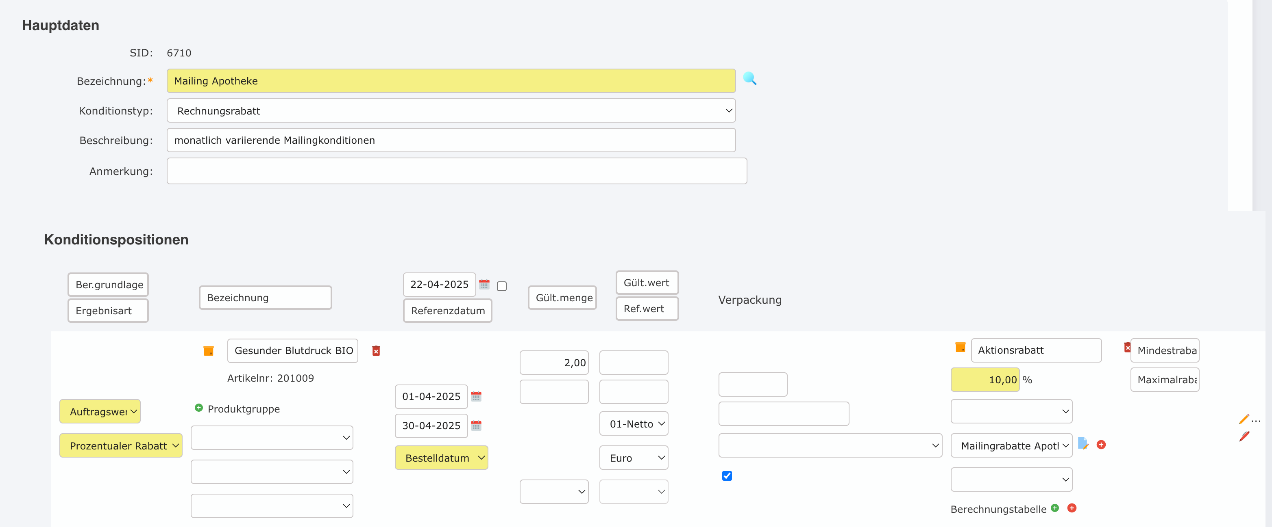The image size is (1272, 527).
Task: Tick the checkbox next to the 22-04-2025 date
Action: pos(502,286)
